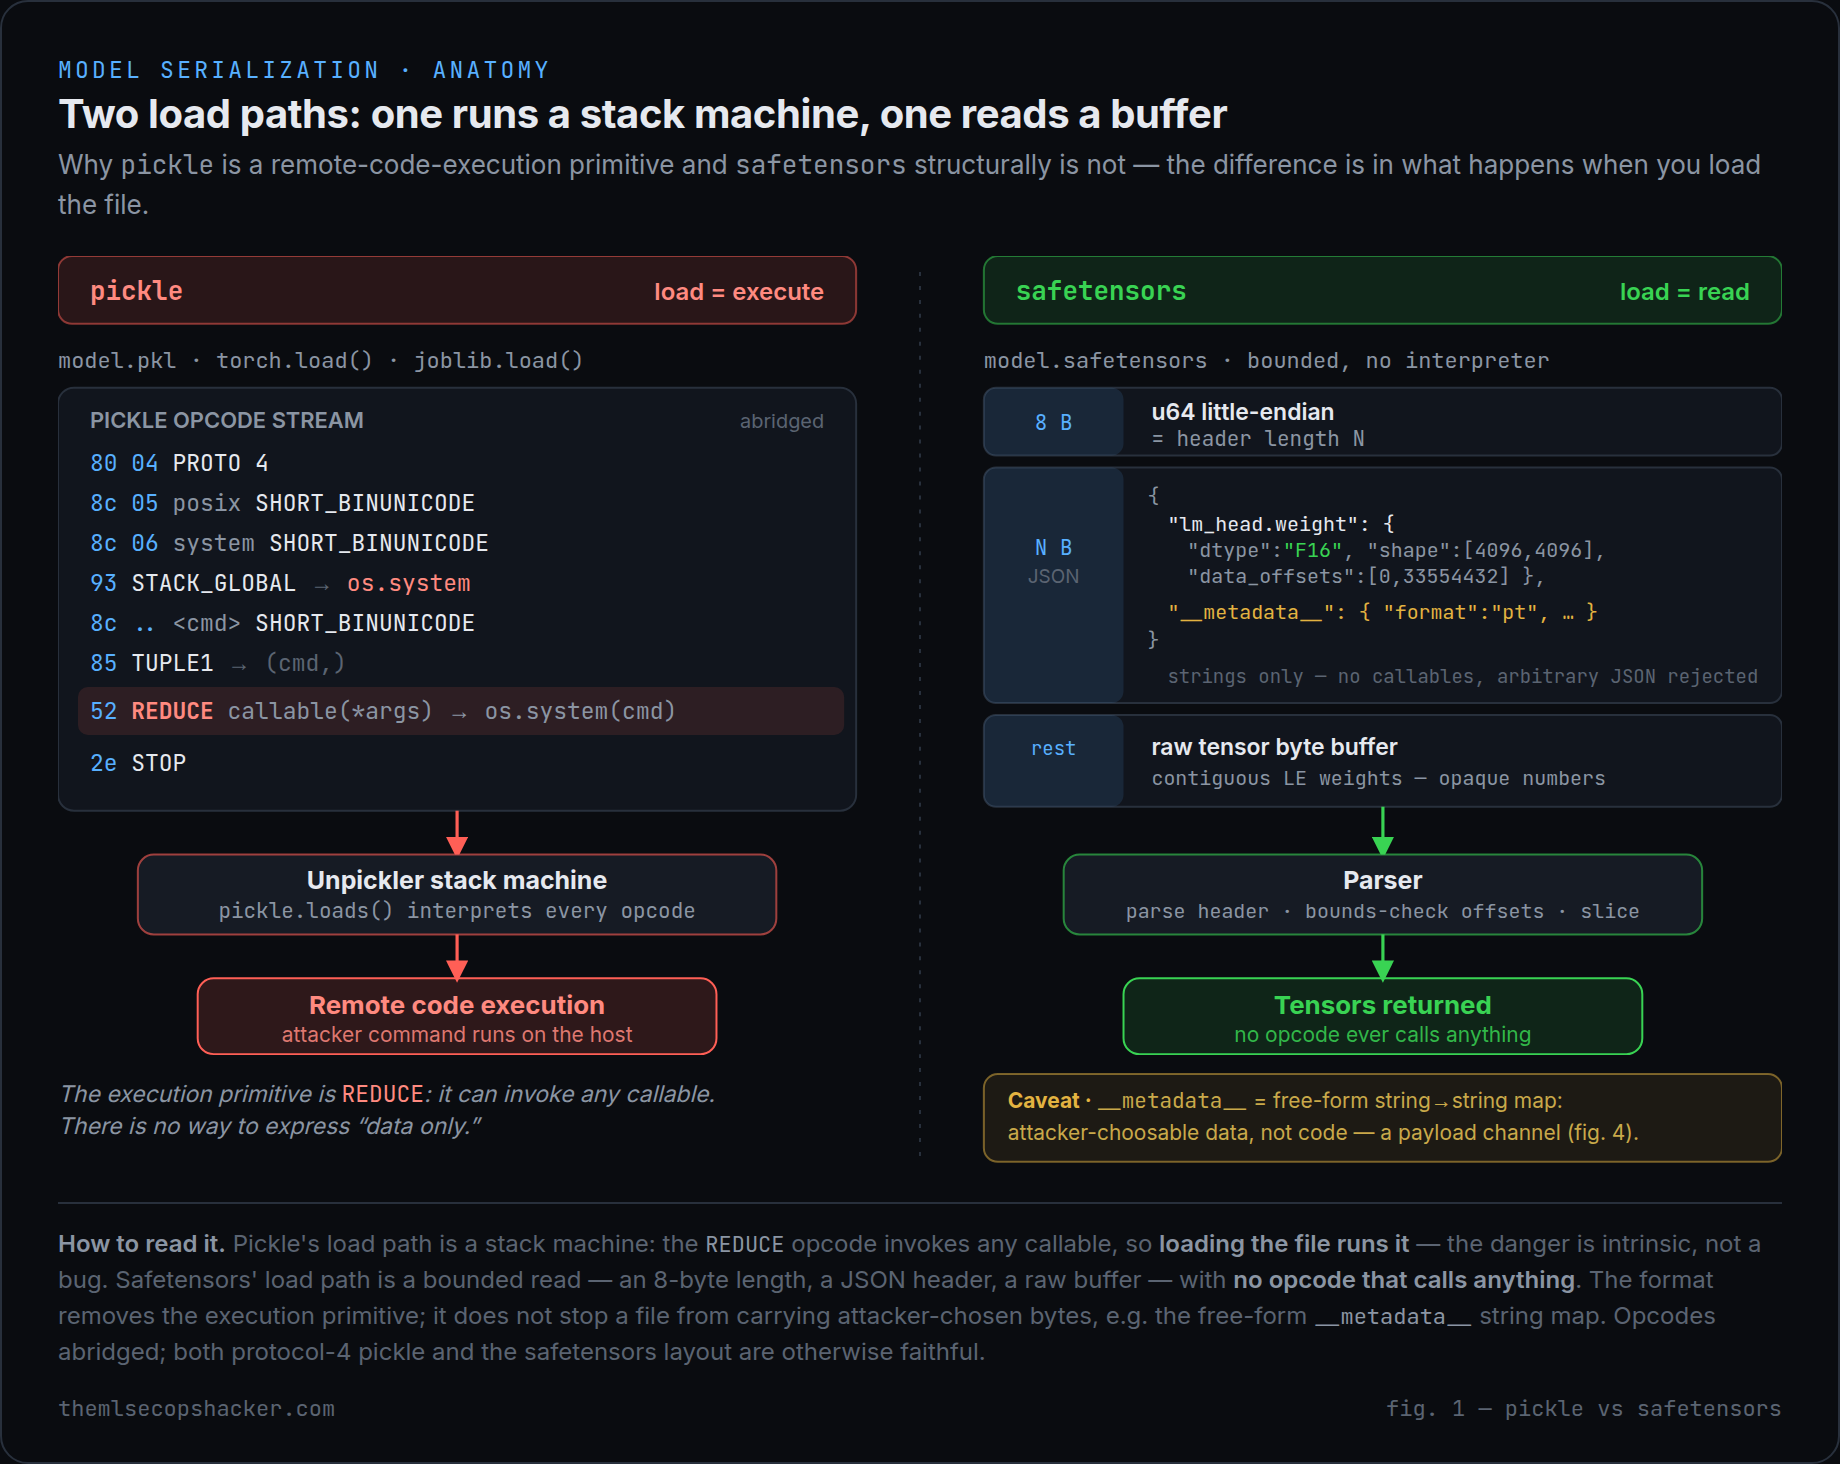Click the green safetensors header banner
This screenshot has height=1464, width=1840.
1382,290
